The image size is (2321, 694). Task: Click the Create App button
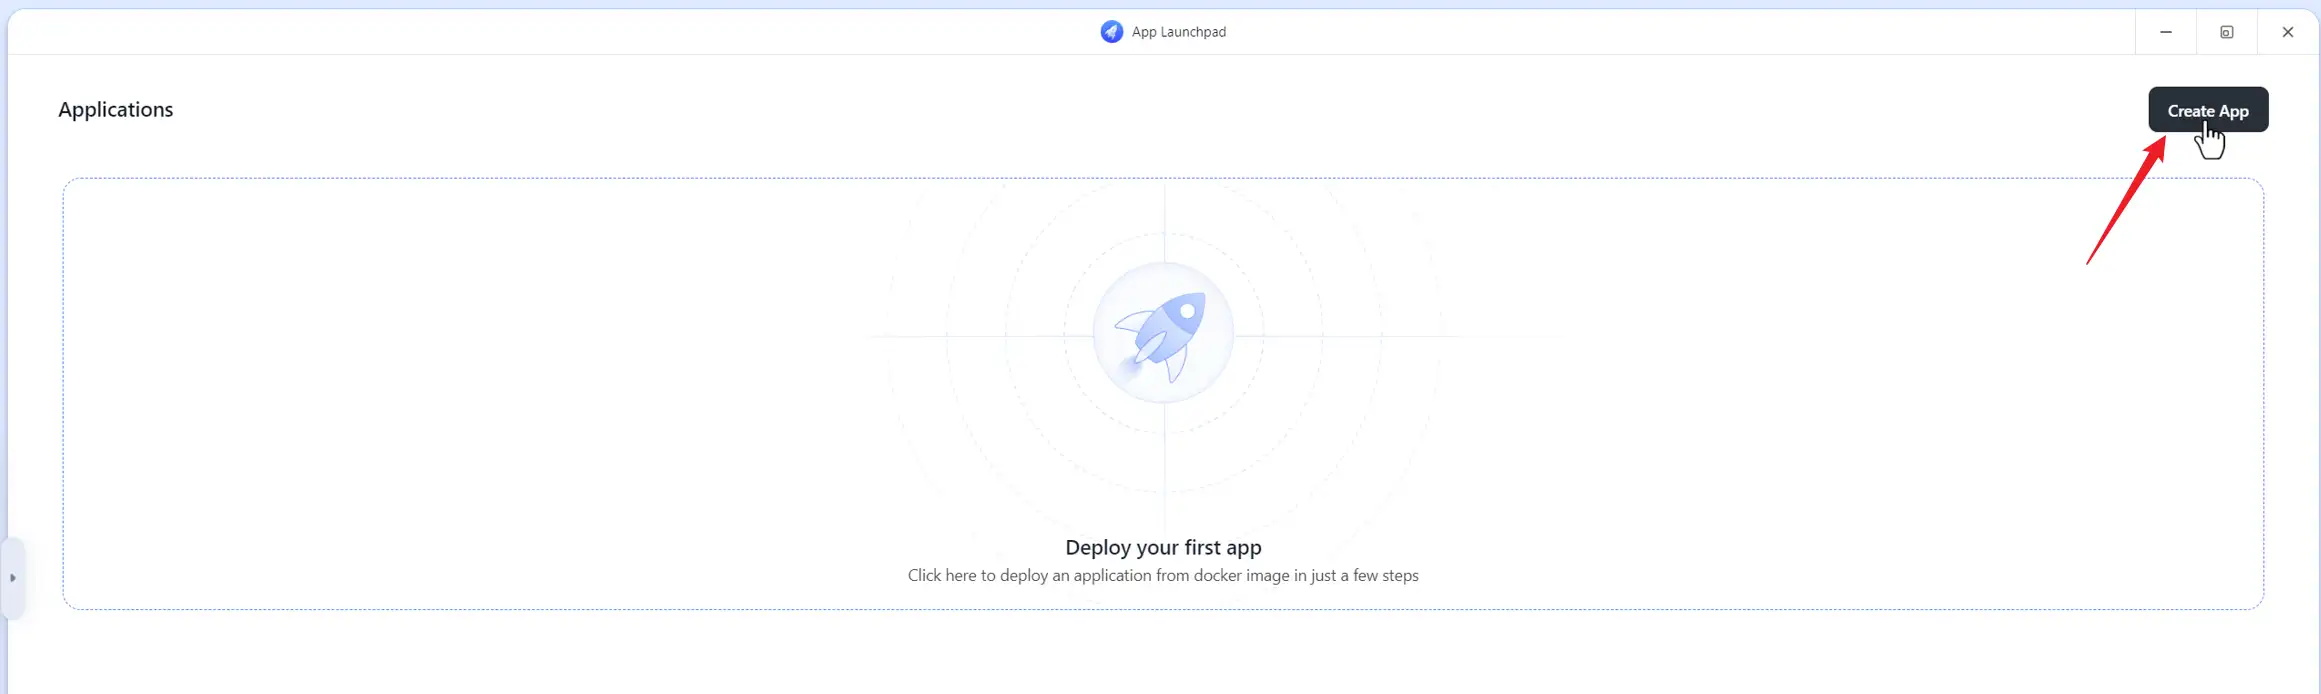click(x=2208, y=110)
